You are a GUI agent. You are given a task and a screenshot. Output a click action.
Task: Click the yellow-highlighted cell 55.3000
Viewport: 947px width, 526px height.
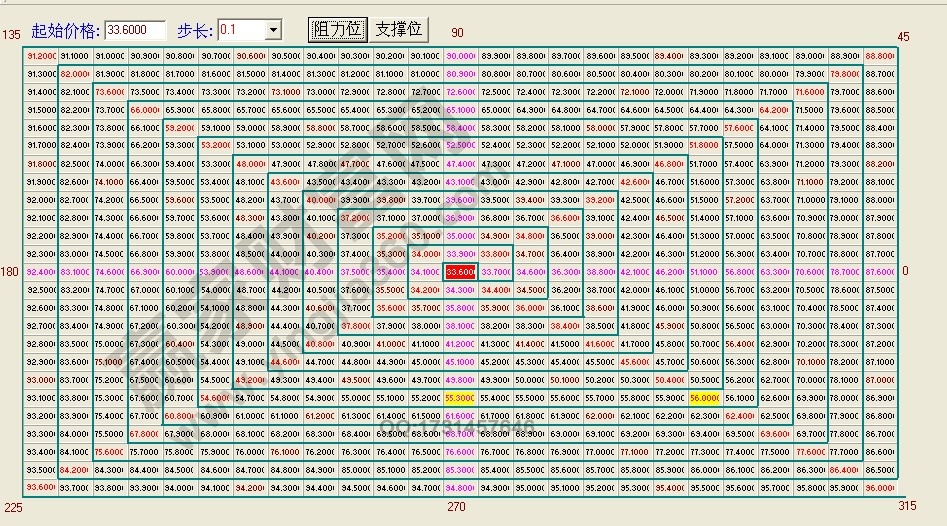click(461, 398)
